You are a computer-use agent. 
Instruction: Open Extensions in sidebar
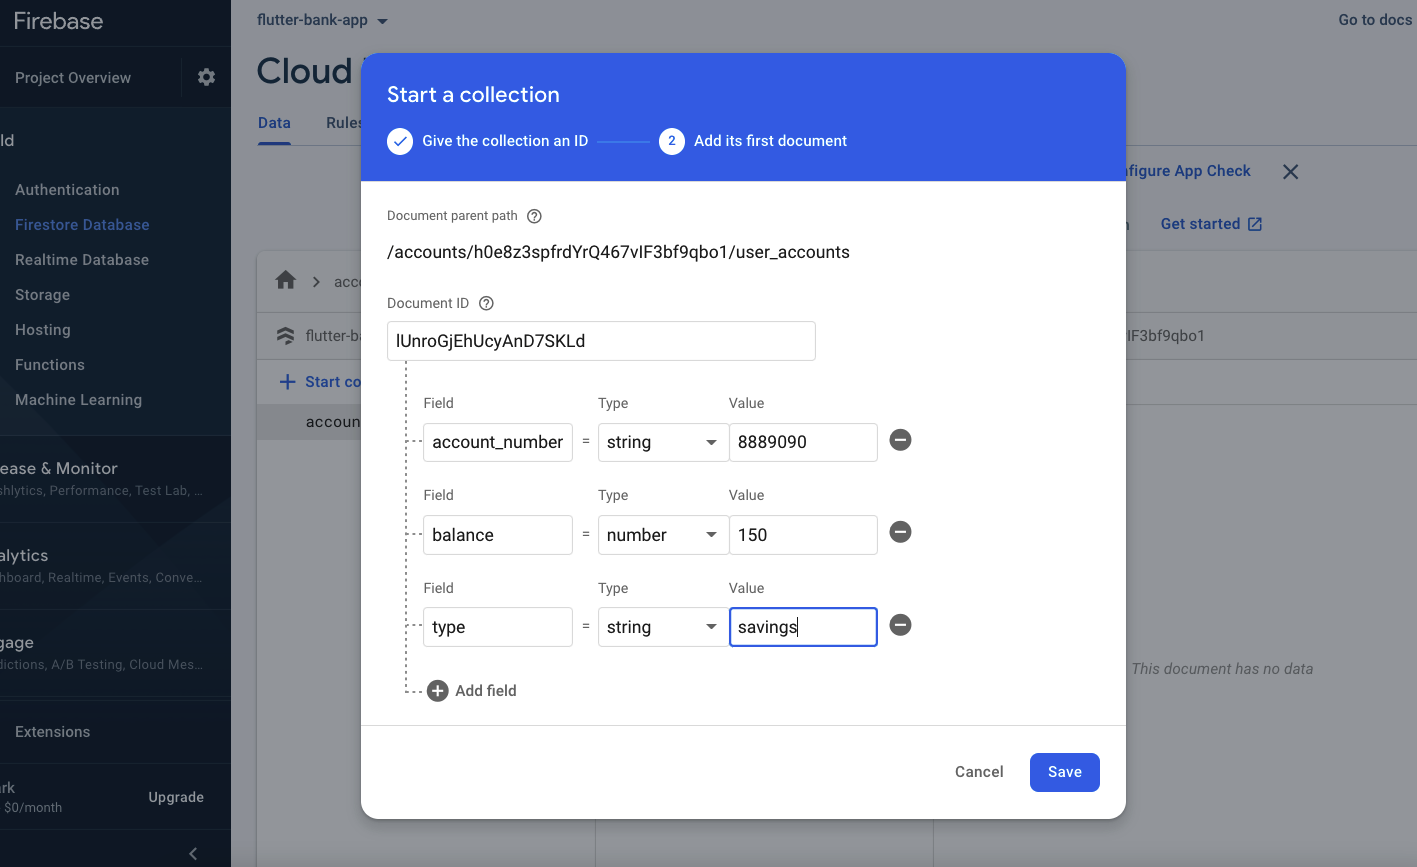coord(52,732)
